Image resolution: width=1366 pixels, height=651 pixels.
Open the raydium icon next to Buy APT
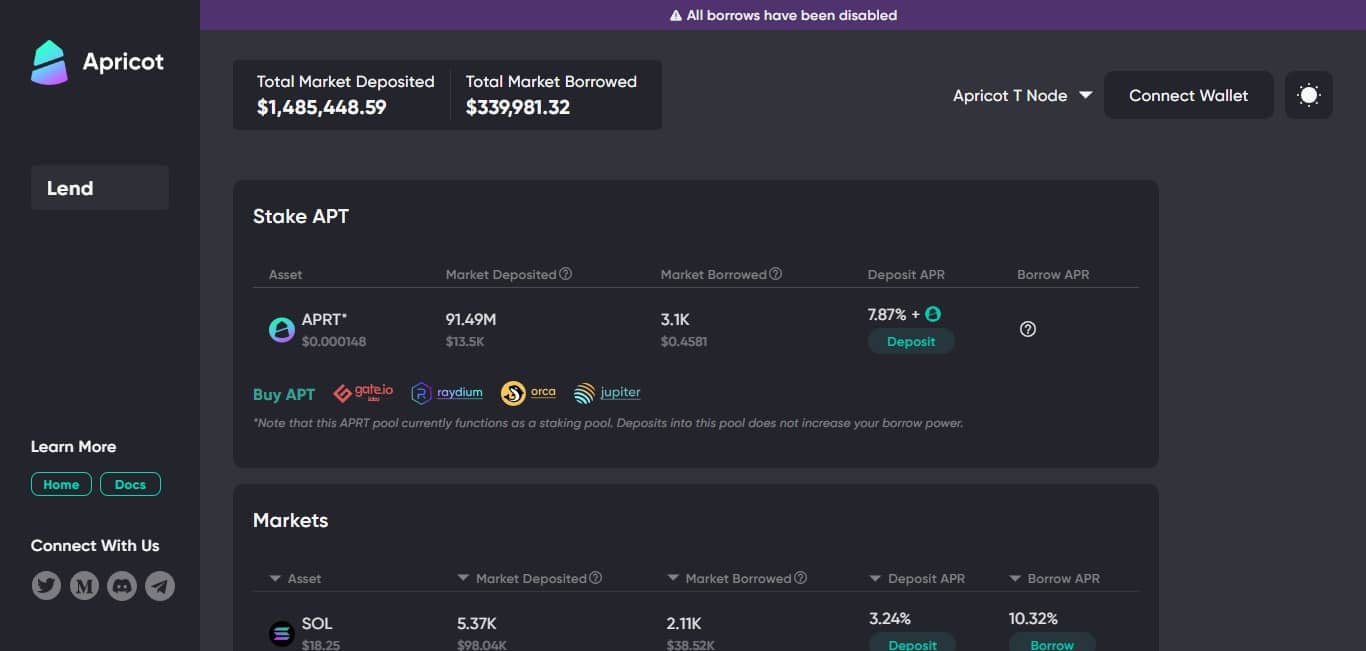(x=421, y=392)
